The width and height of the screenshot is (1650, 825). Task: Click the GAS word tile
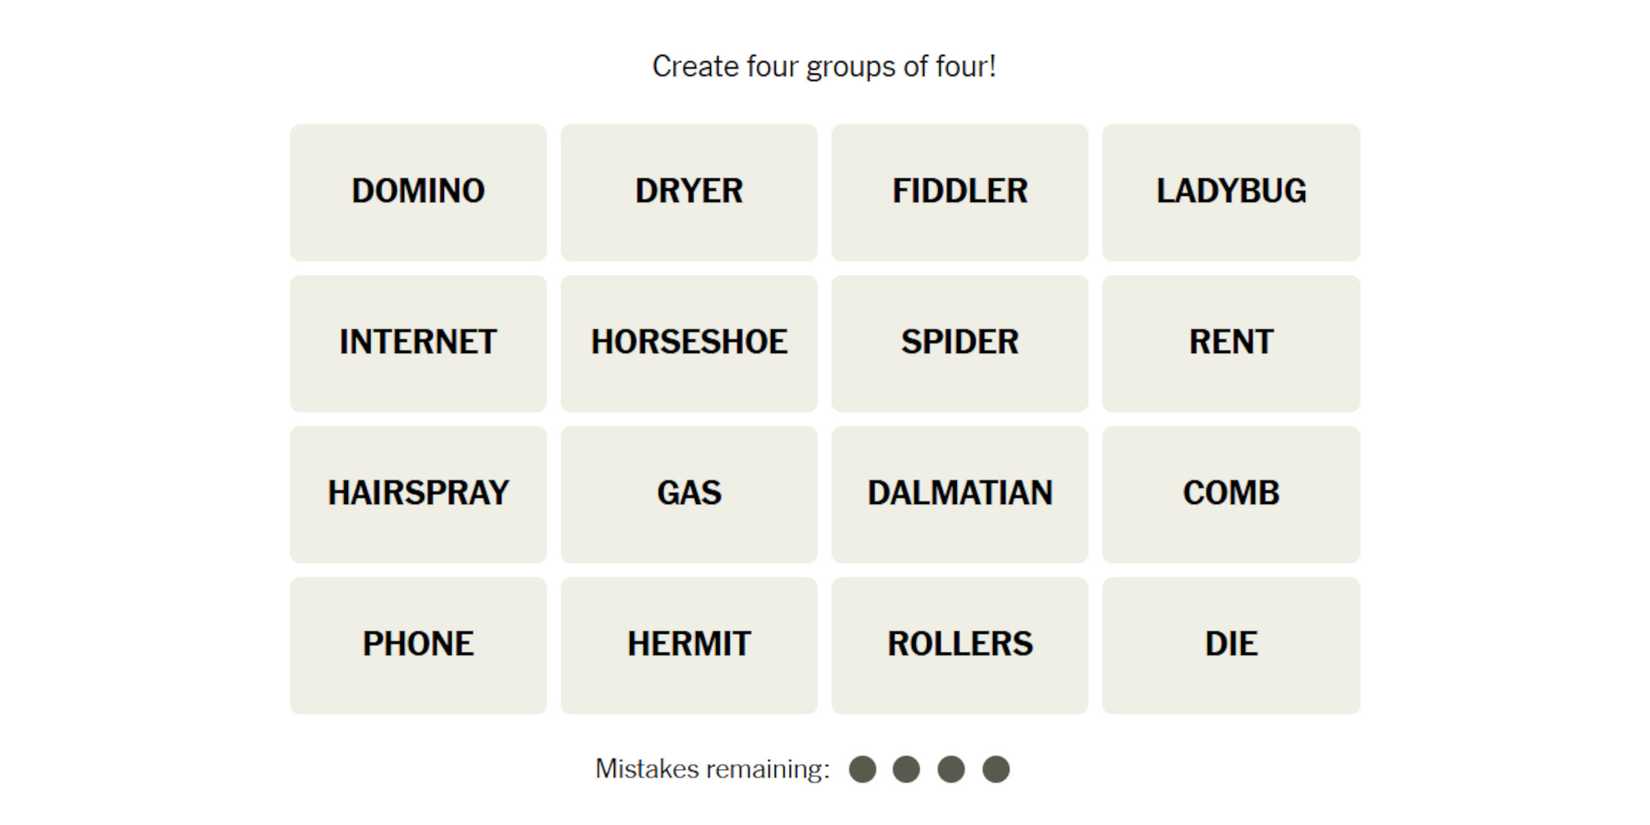(689, 494)
